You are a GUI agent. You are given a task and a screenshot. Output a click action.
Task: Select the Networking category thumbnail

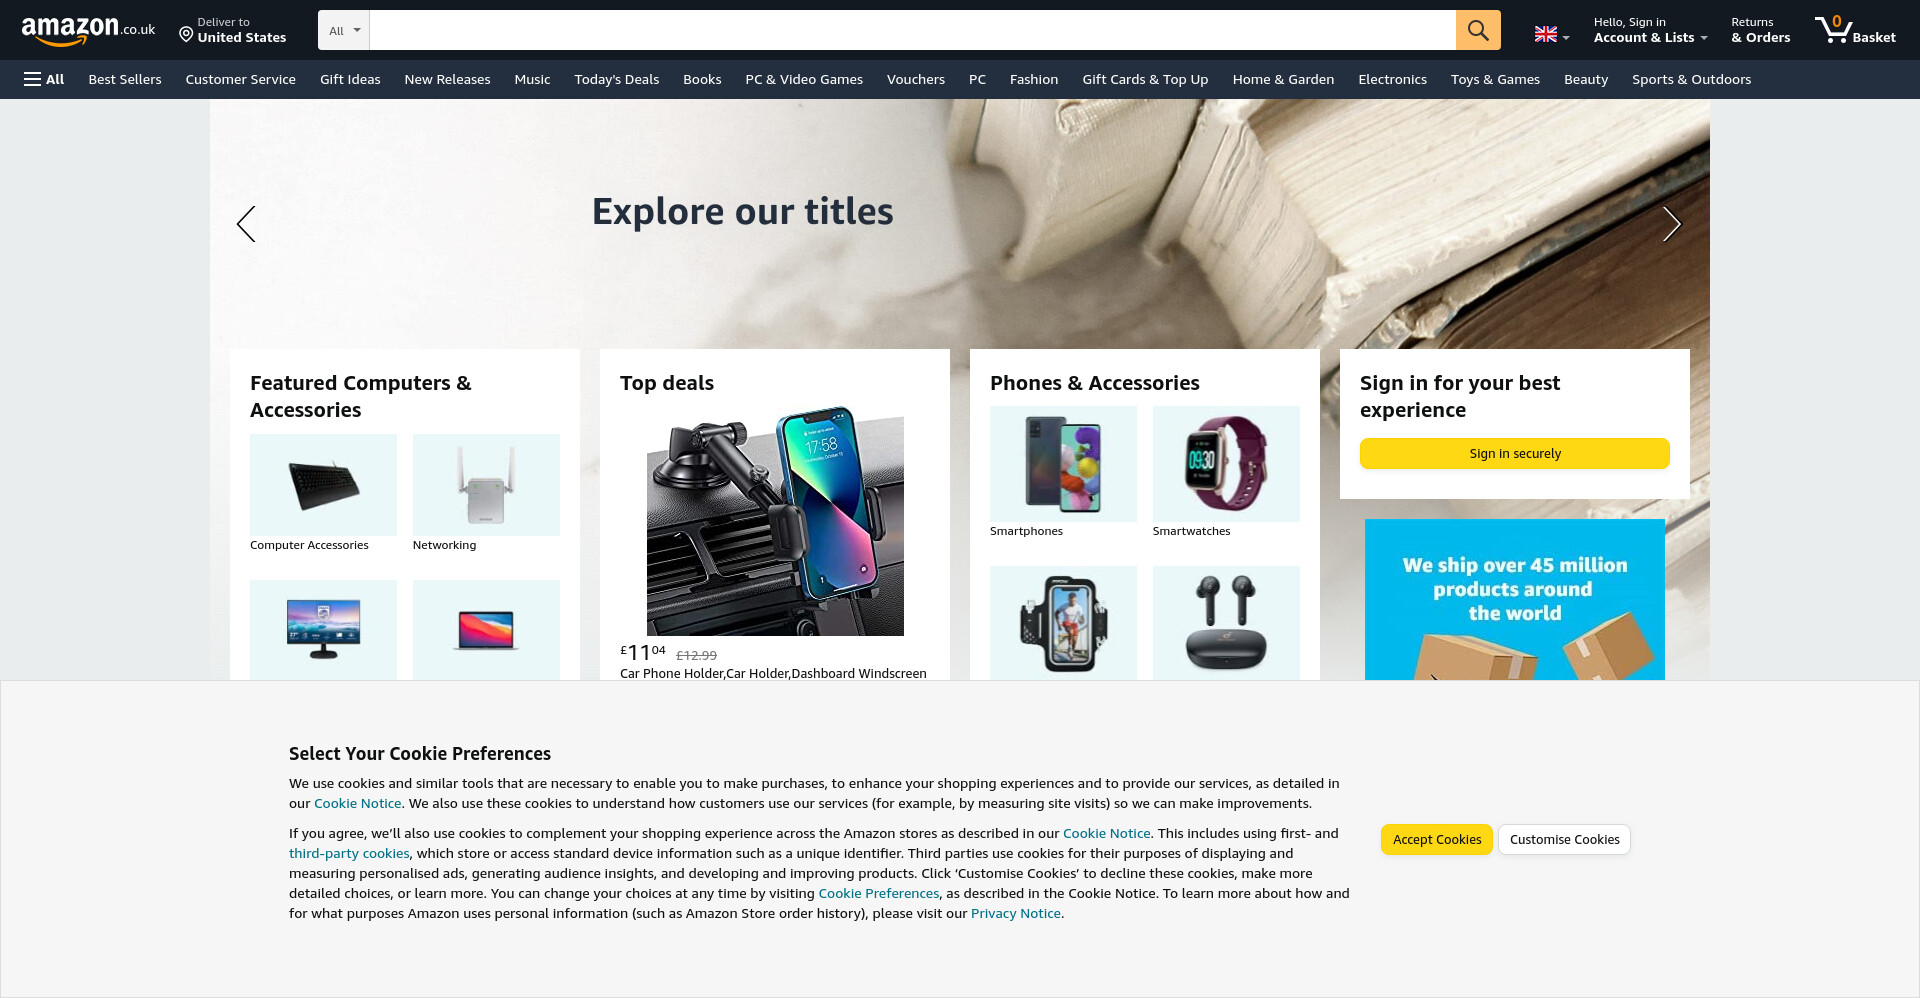click(486, 485)
